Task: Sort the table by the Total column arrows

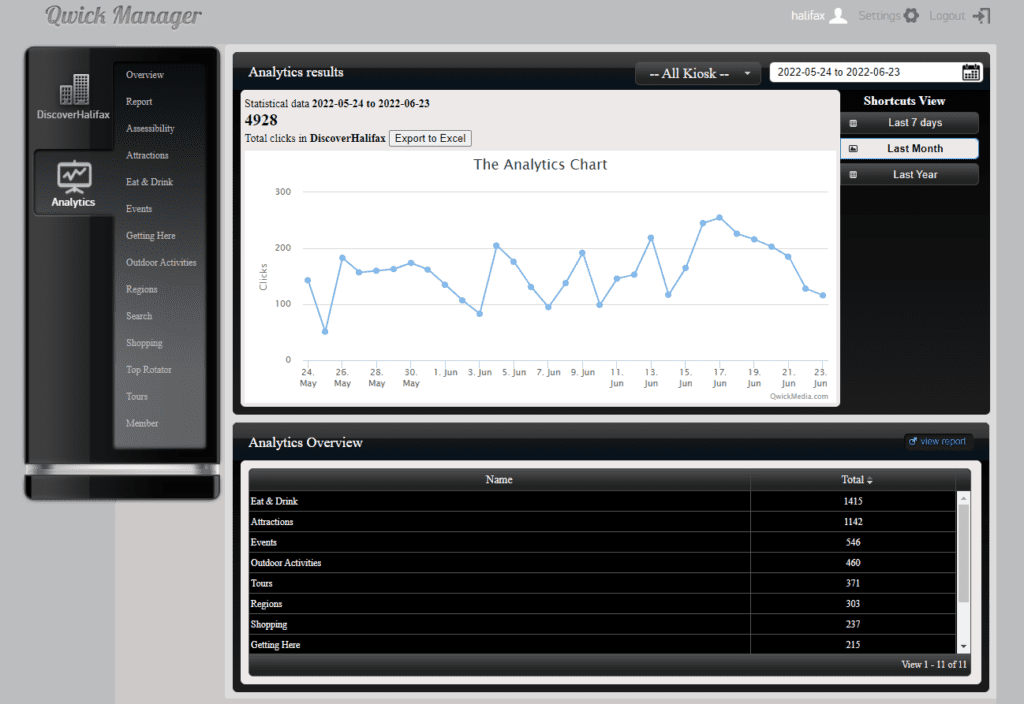Action: [871, 479]
